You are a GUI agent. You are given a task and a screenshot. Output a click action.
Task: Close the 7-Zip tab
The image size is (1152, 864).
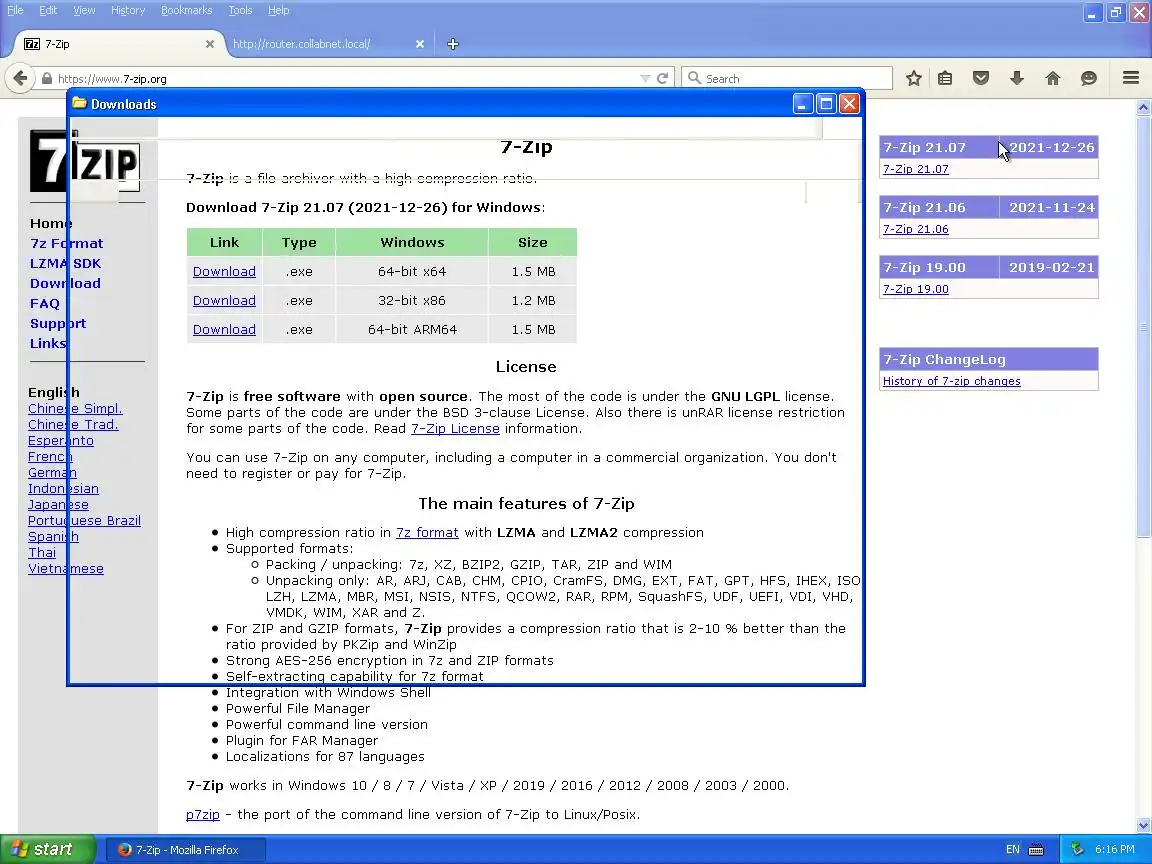[x=209, y=44]
